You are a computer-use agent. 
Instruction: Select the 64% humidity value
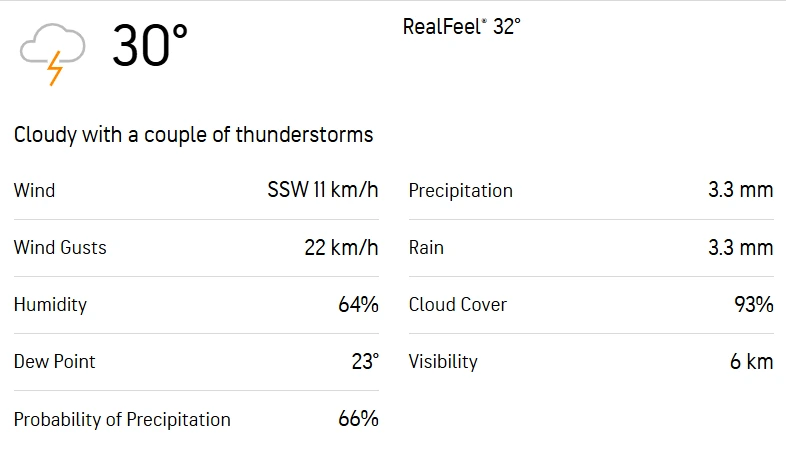(x=358, y=304)
